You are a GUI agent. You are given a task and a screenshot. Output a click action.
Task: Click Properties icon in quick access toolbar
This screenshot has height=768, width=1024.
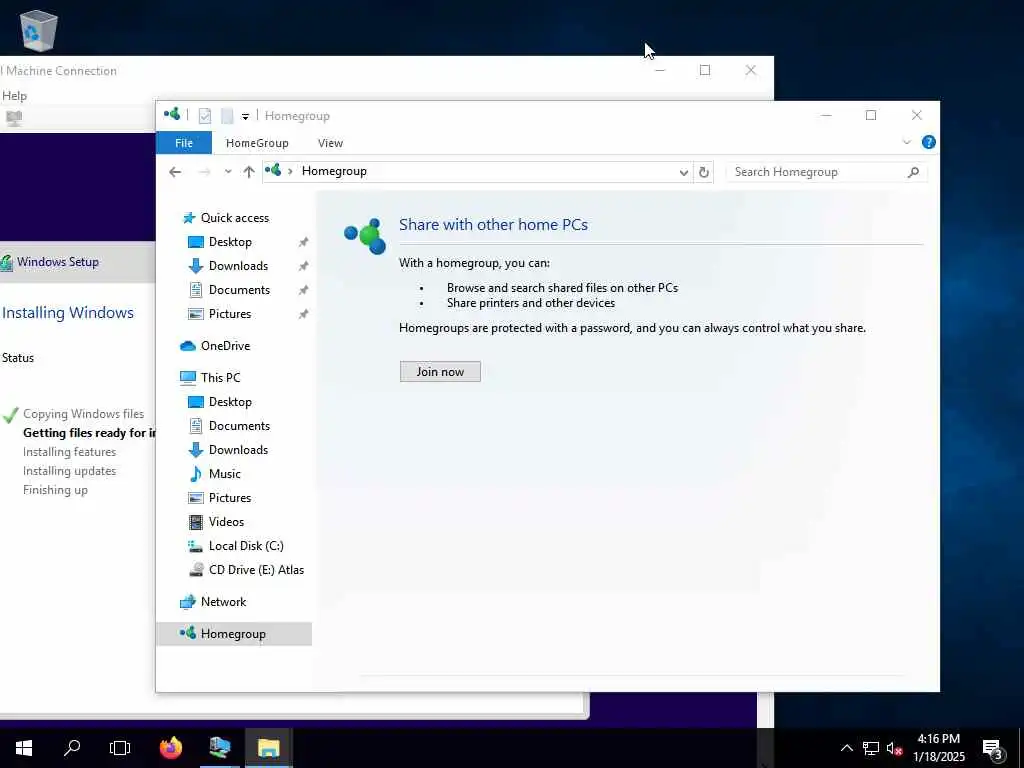204,116
